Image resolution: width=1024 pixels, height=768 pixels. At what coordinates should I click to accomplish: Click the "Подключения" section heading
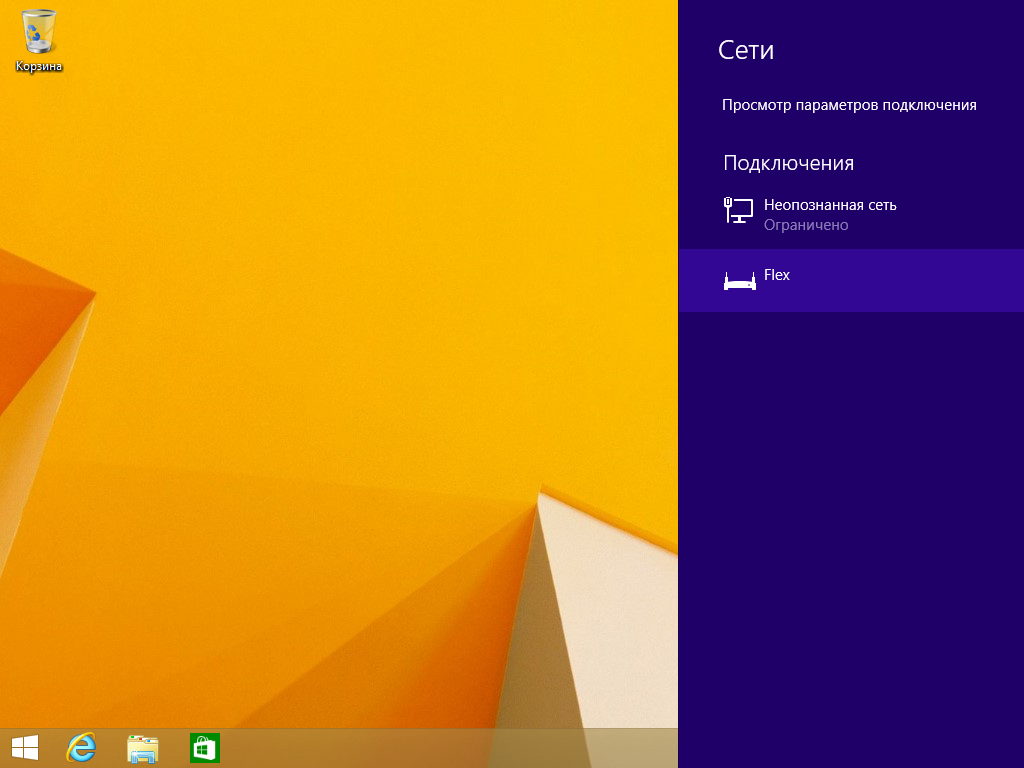point(788,163)
